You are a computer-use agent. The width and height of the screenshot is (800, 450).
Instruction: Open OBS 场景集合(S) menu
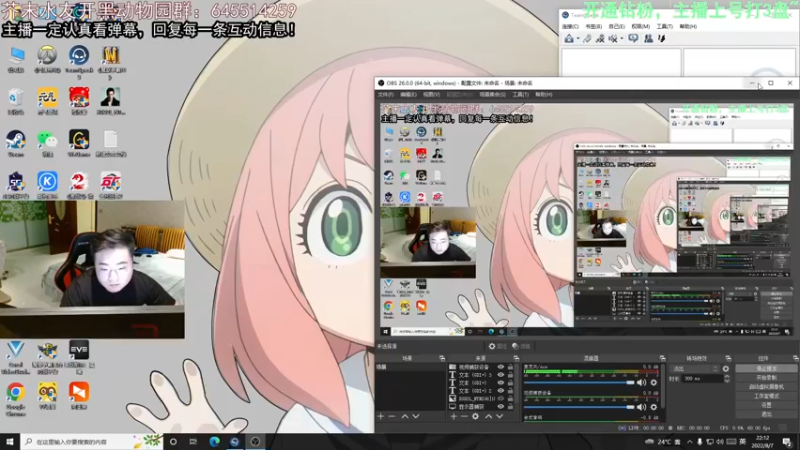point(492,94)
